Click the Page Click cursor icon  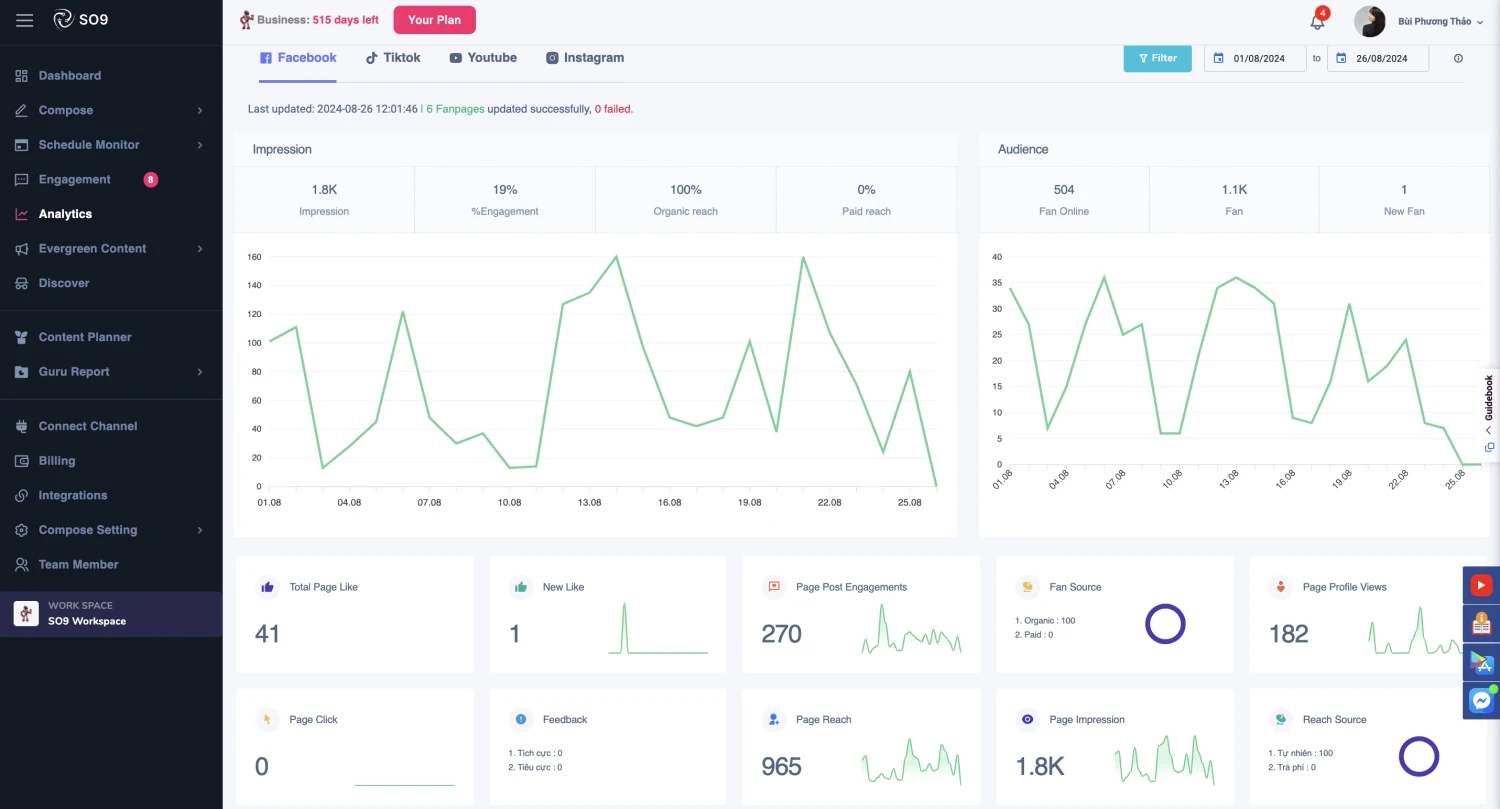268,719
